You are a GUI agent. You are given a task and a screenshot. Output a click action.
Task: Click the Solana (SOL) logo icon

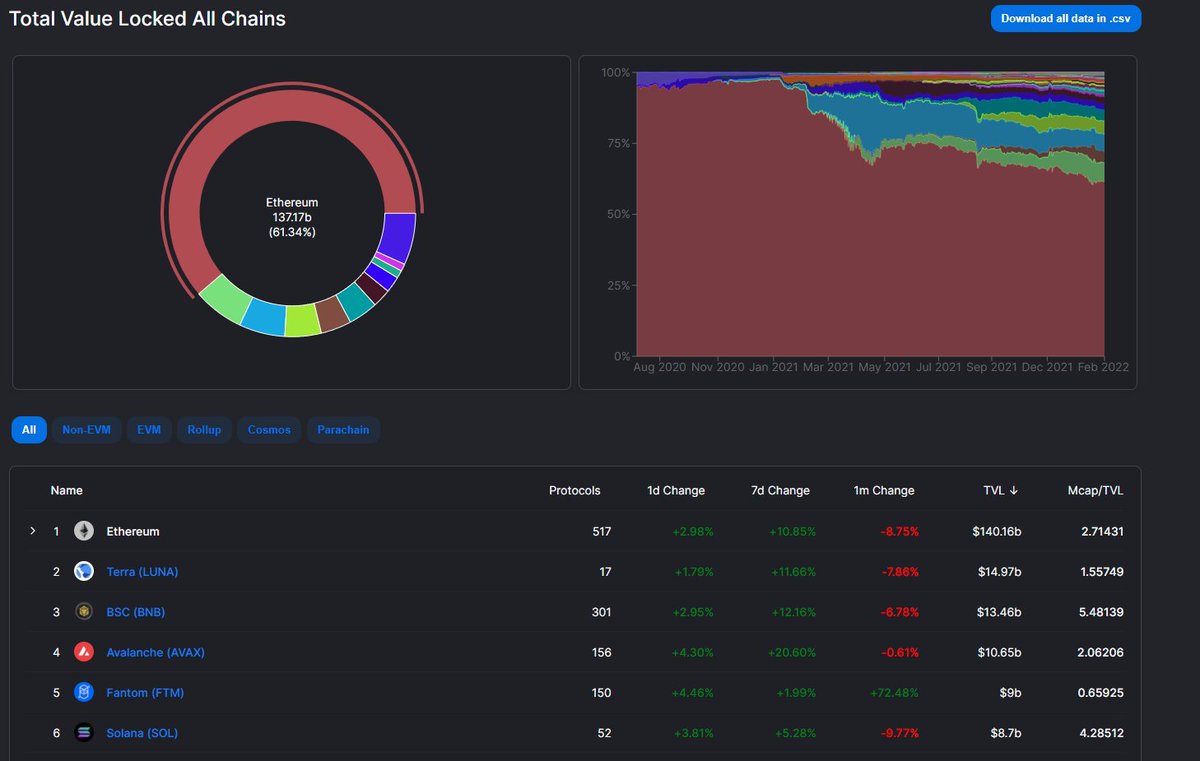(x=85, y=733)
